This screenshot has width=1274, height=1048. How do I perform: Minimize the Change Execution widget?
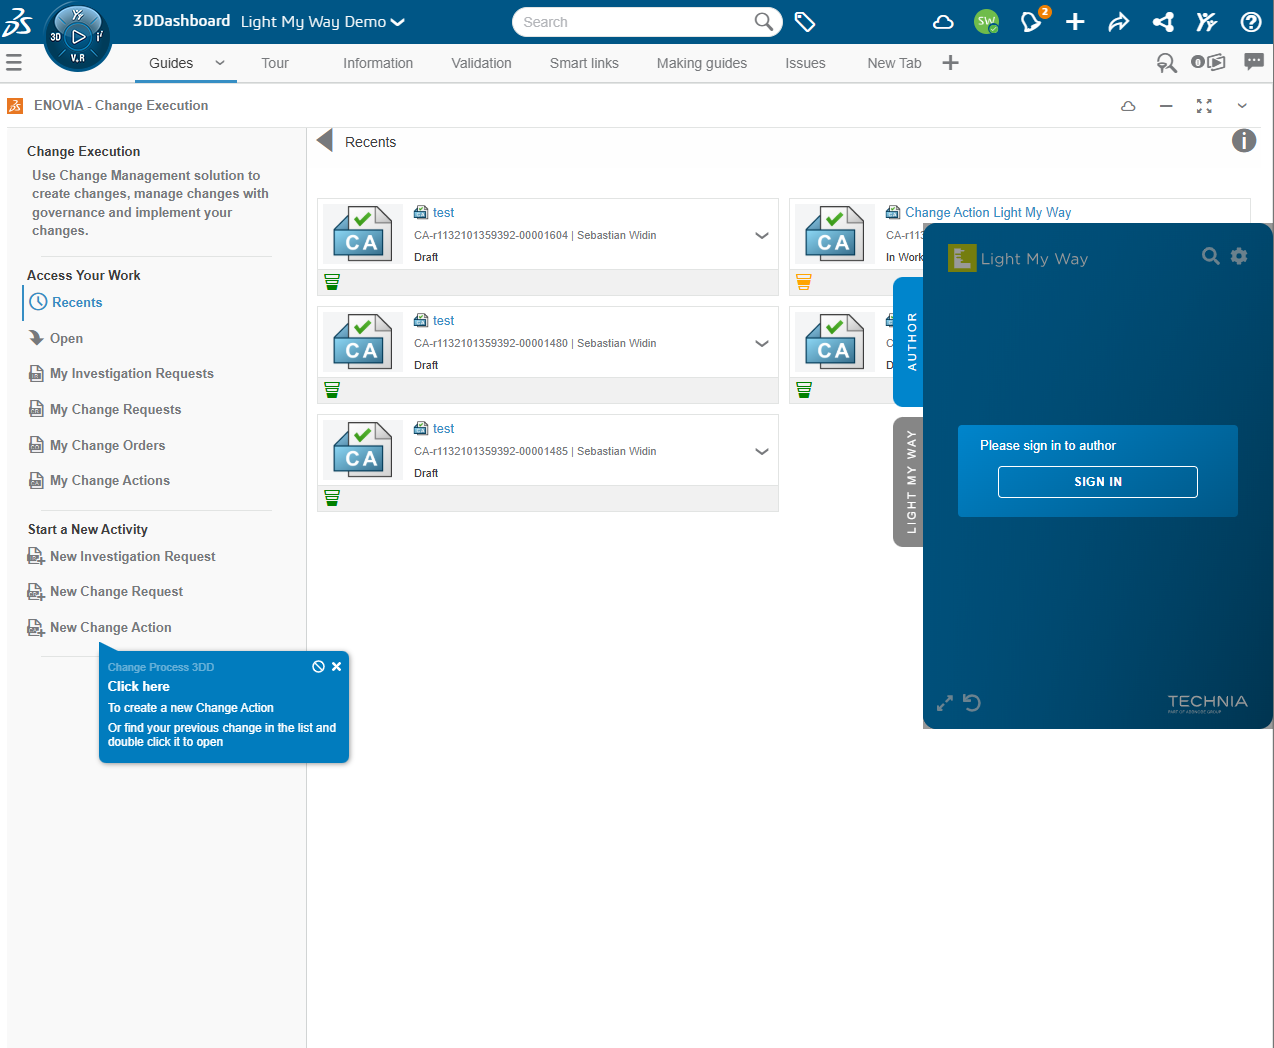click(1166, 106)
